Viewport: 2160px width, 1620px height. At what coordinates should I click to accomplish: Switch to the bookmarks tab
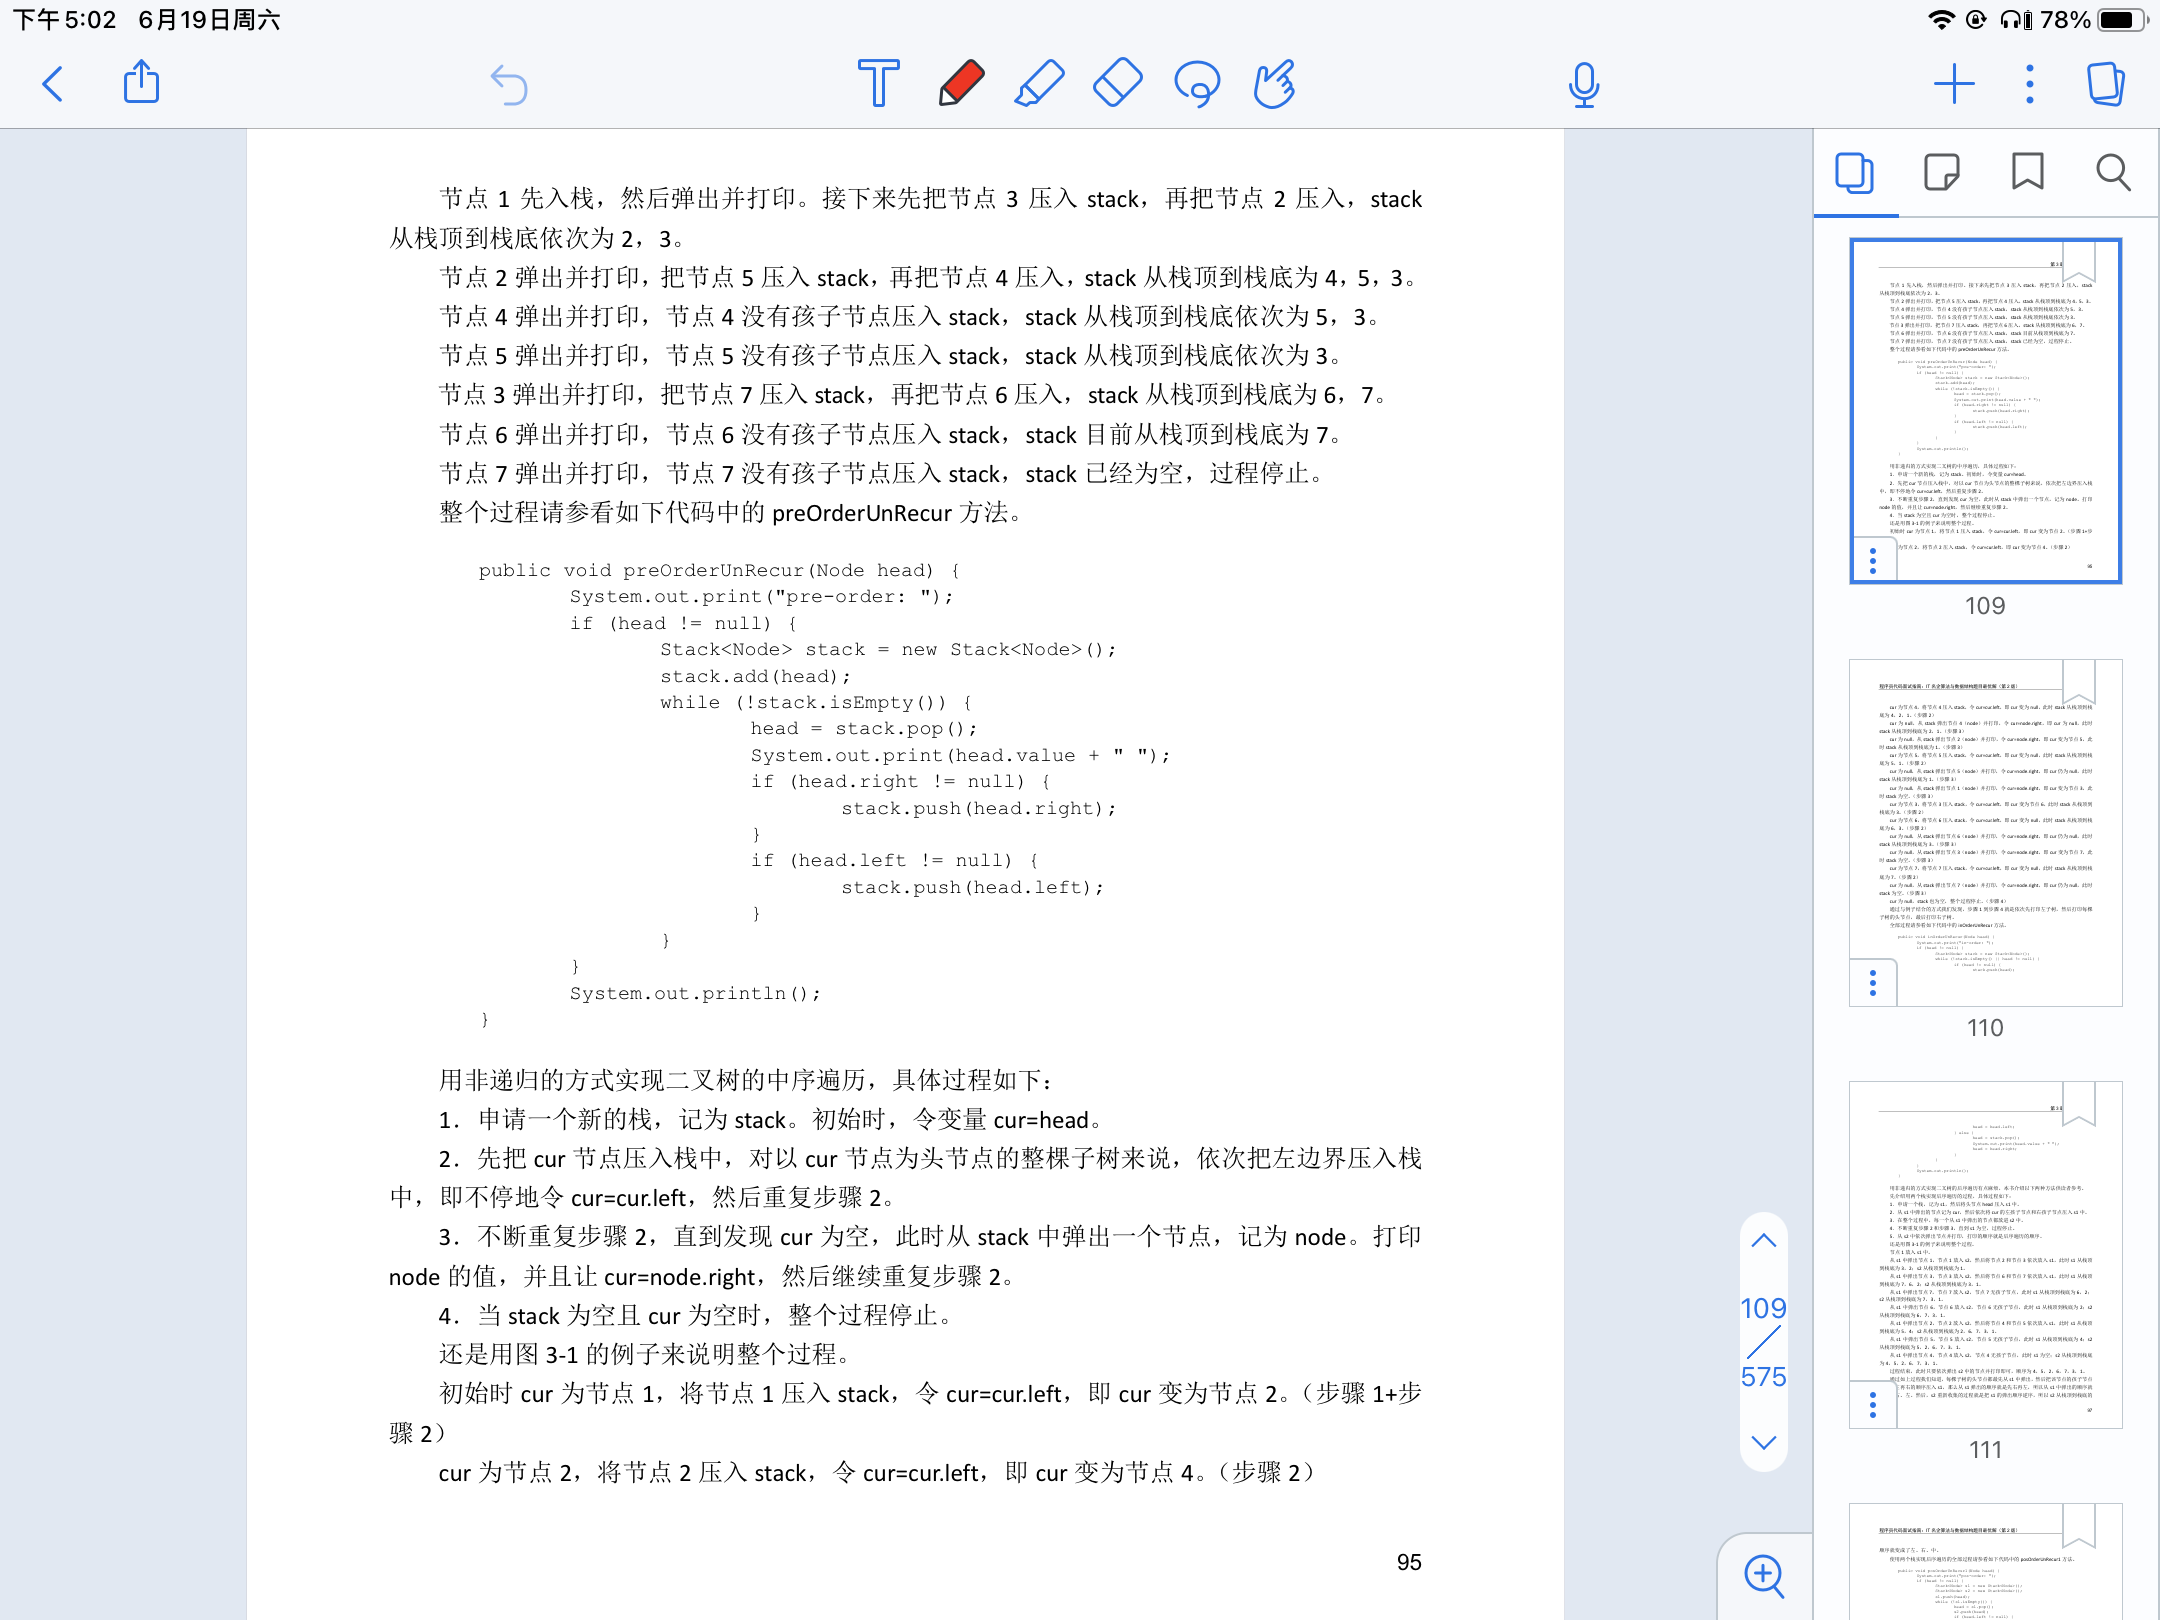pos(2027,173)
